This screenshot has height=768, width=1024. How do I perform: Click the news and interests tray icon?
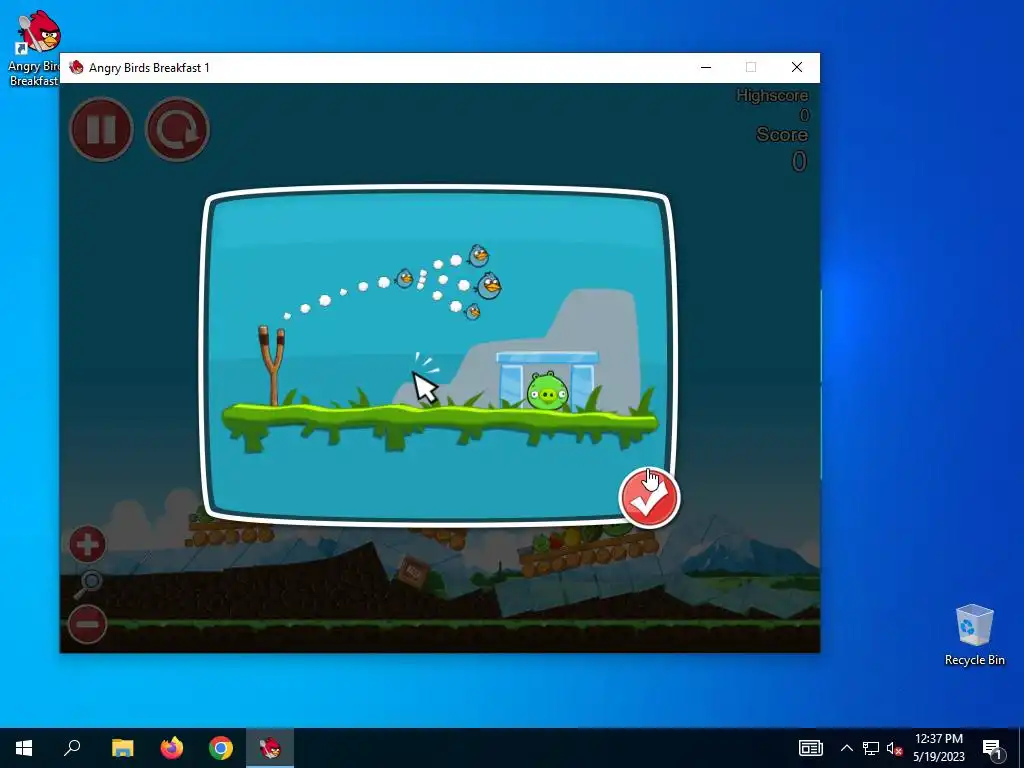pyautogui.click(x=810, y=748)
